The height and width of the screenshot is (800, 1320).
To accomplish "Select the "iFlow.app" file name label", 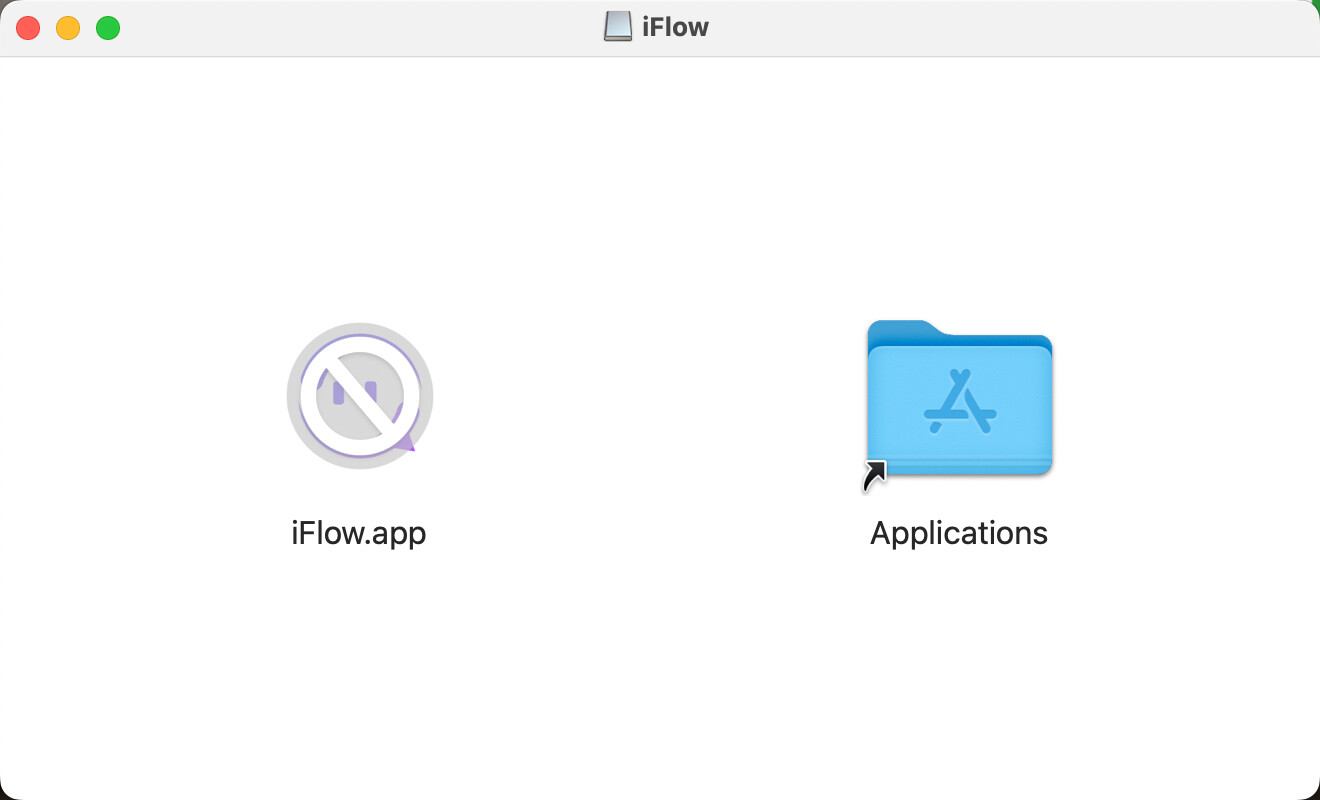I will [359, 533].
